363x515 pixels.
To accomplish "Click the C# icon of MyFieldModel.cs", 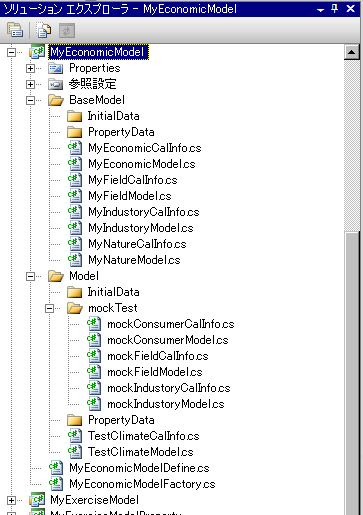I will point(75,196).
